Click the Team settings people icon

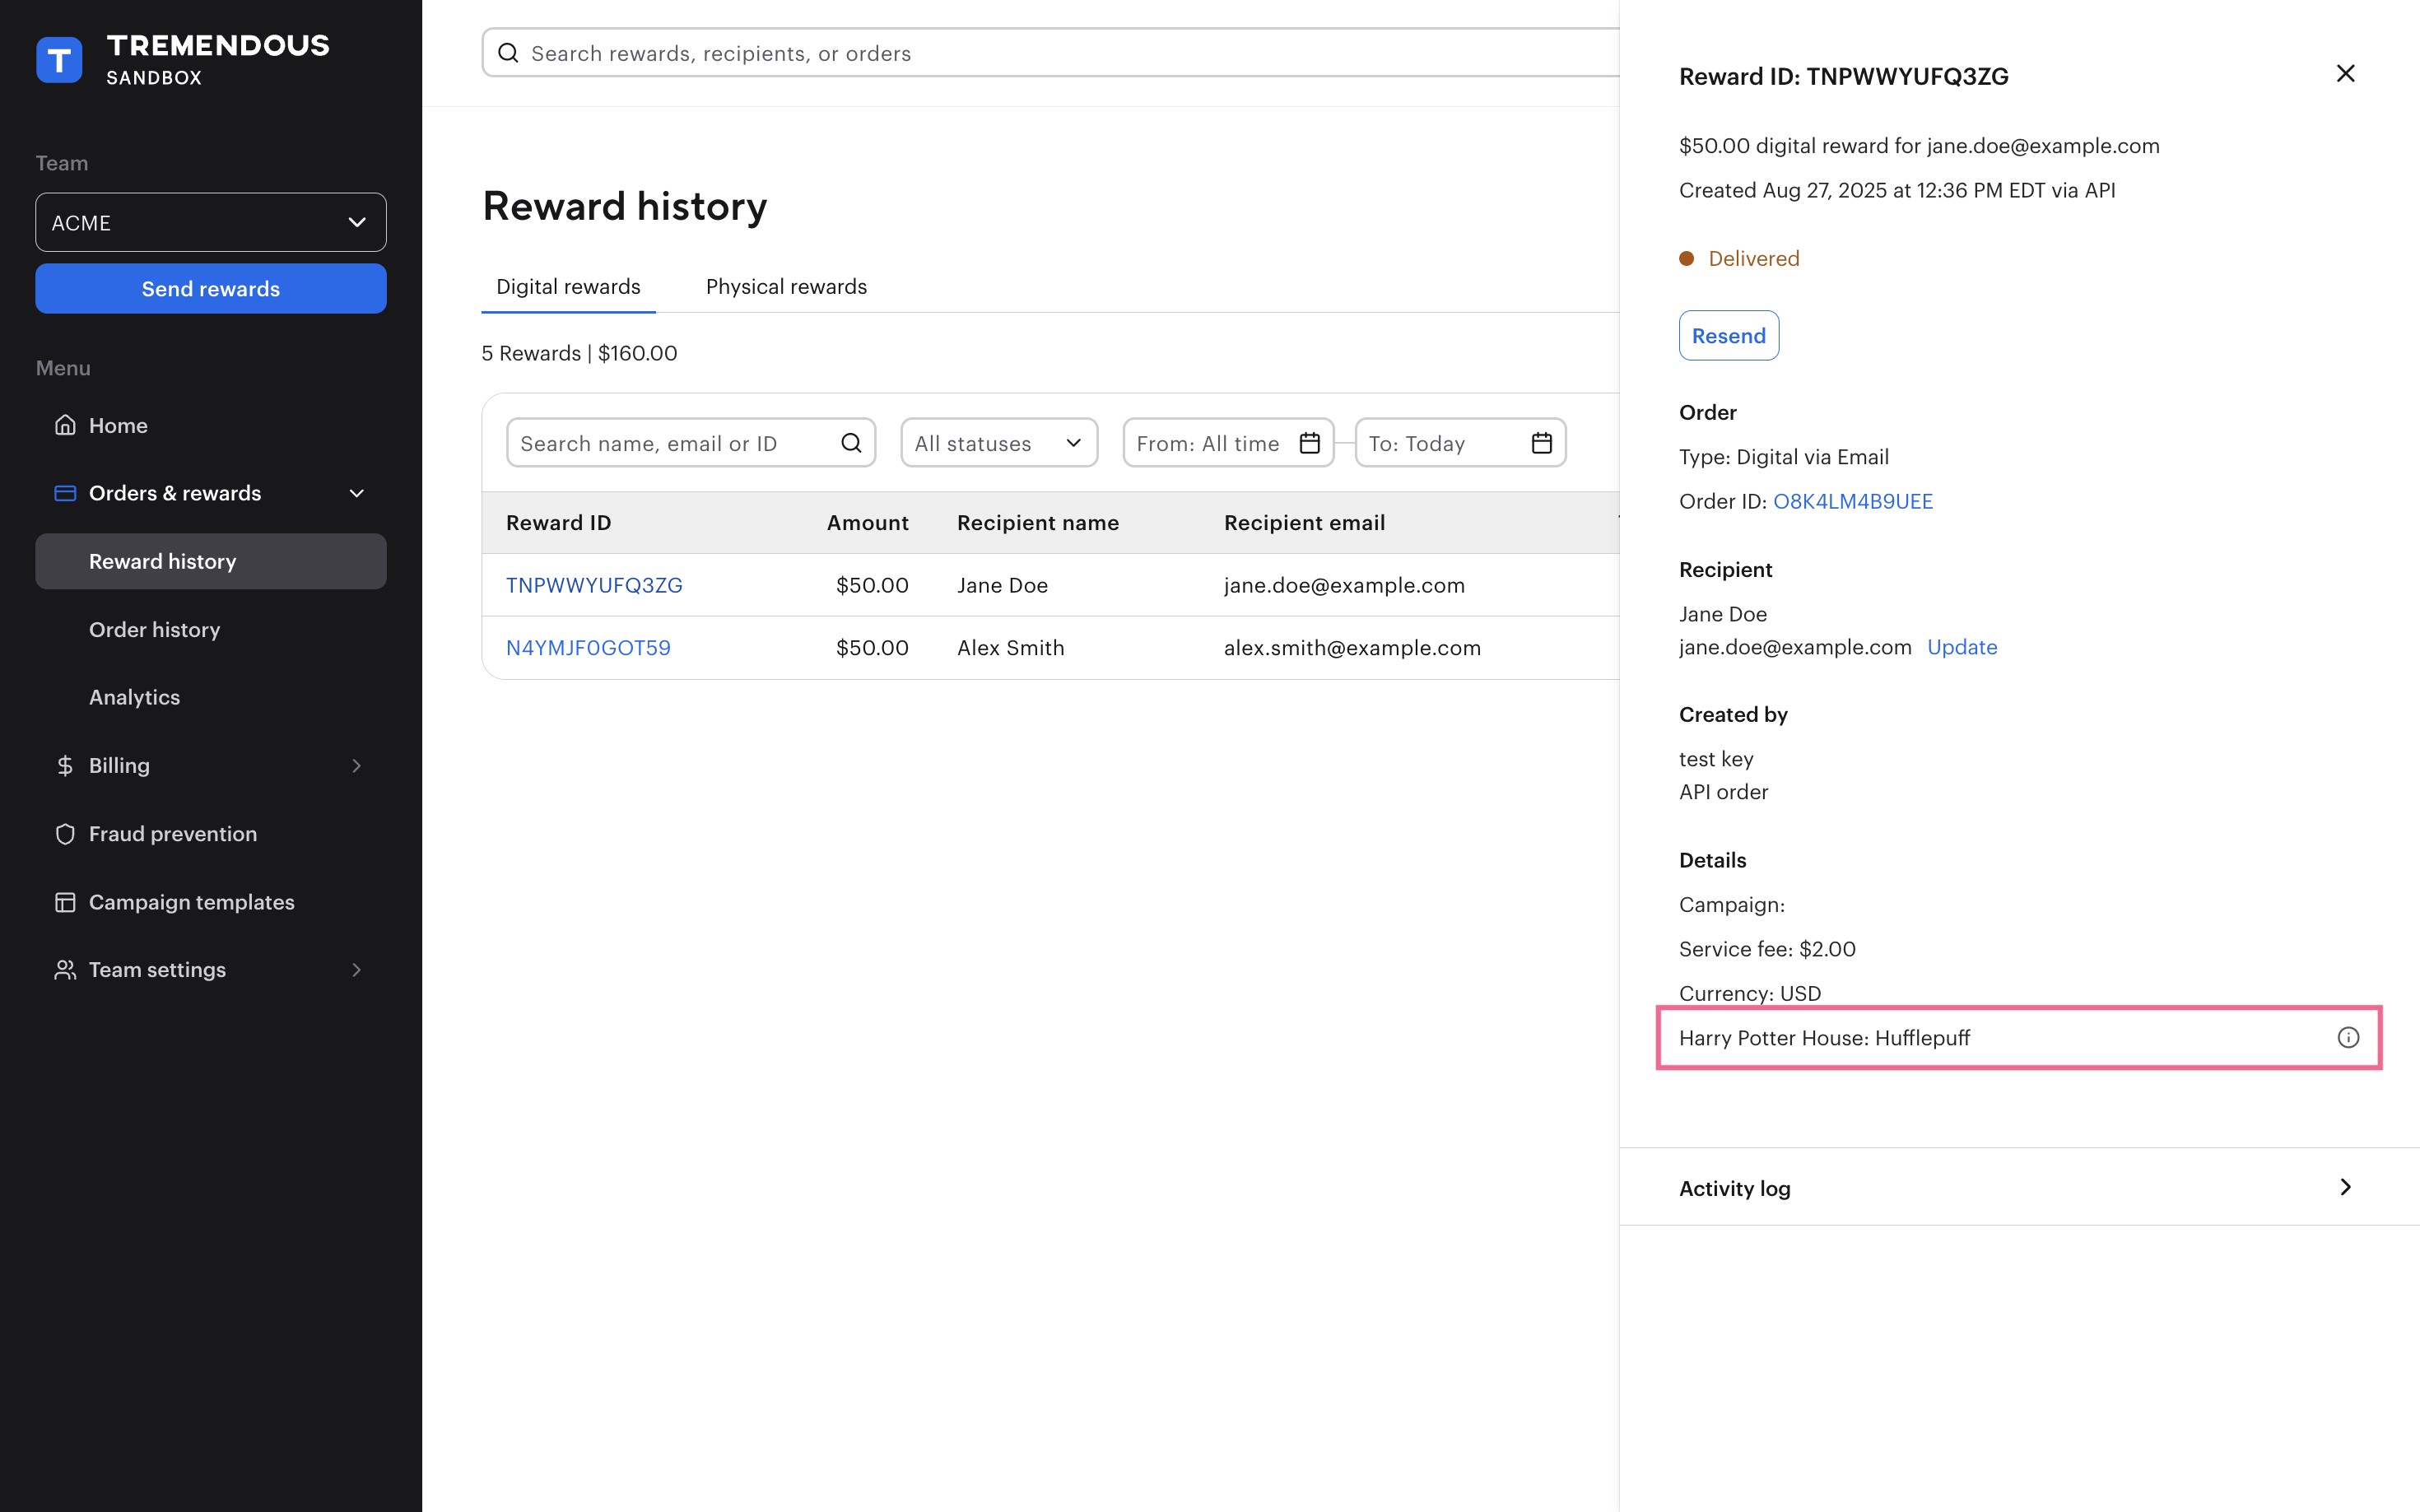tap(65, 970)
